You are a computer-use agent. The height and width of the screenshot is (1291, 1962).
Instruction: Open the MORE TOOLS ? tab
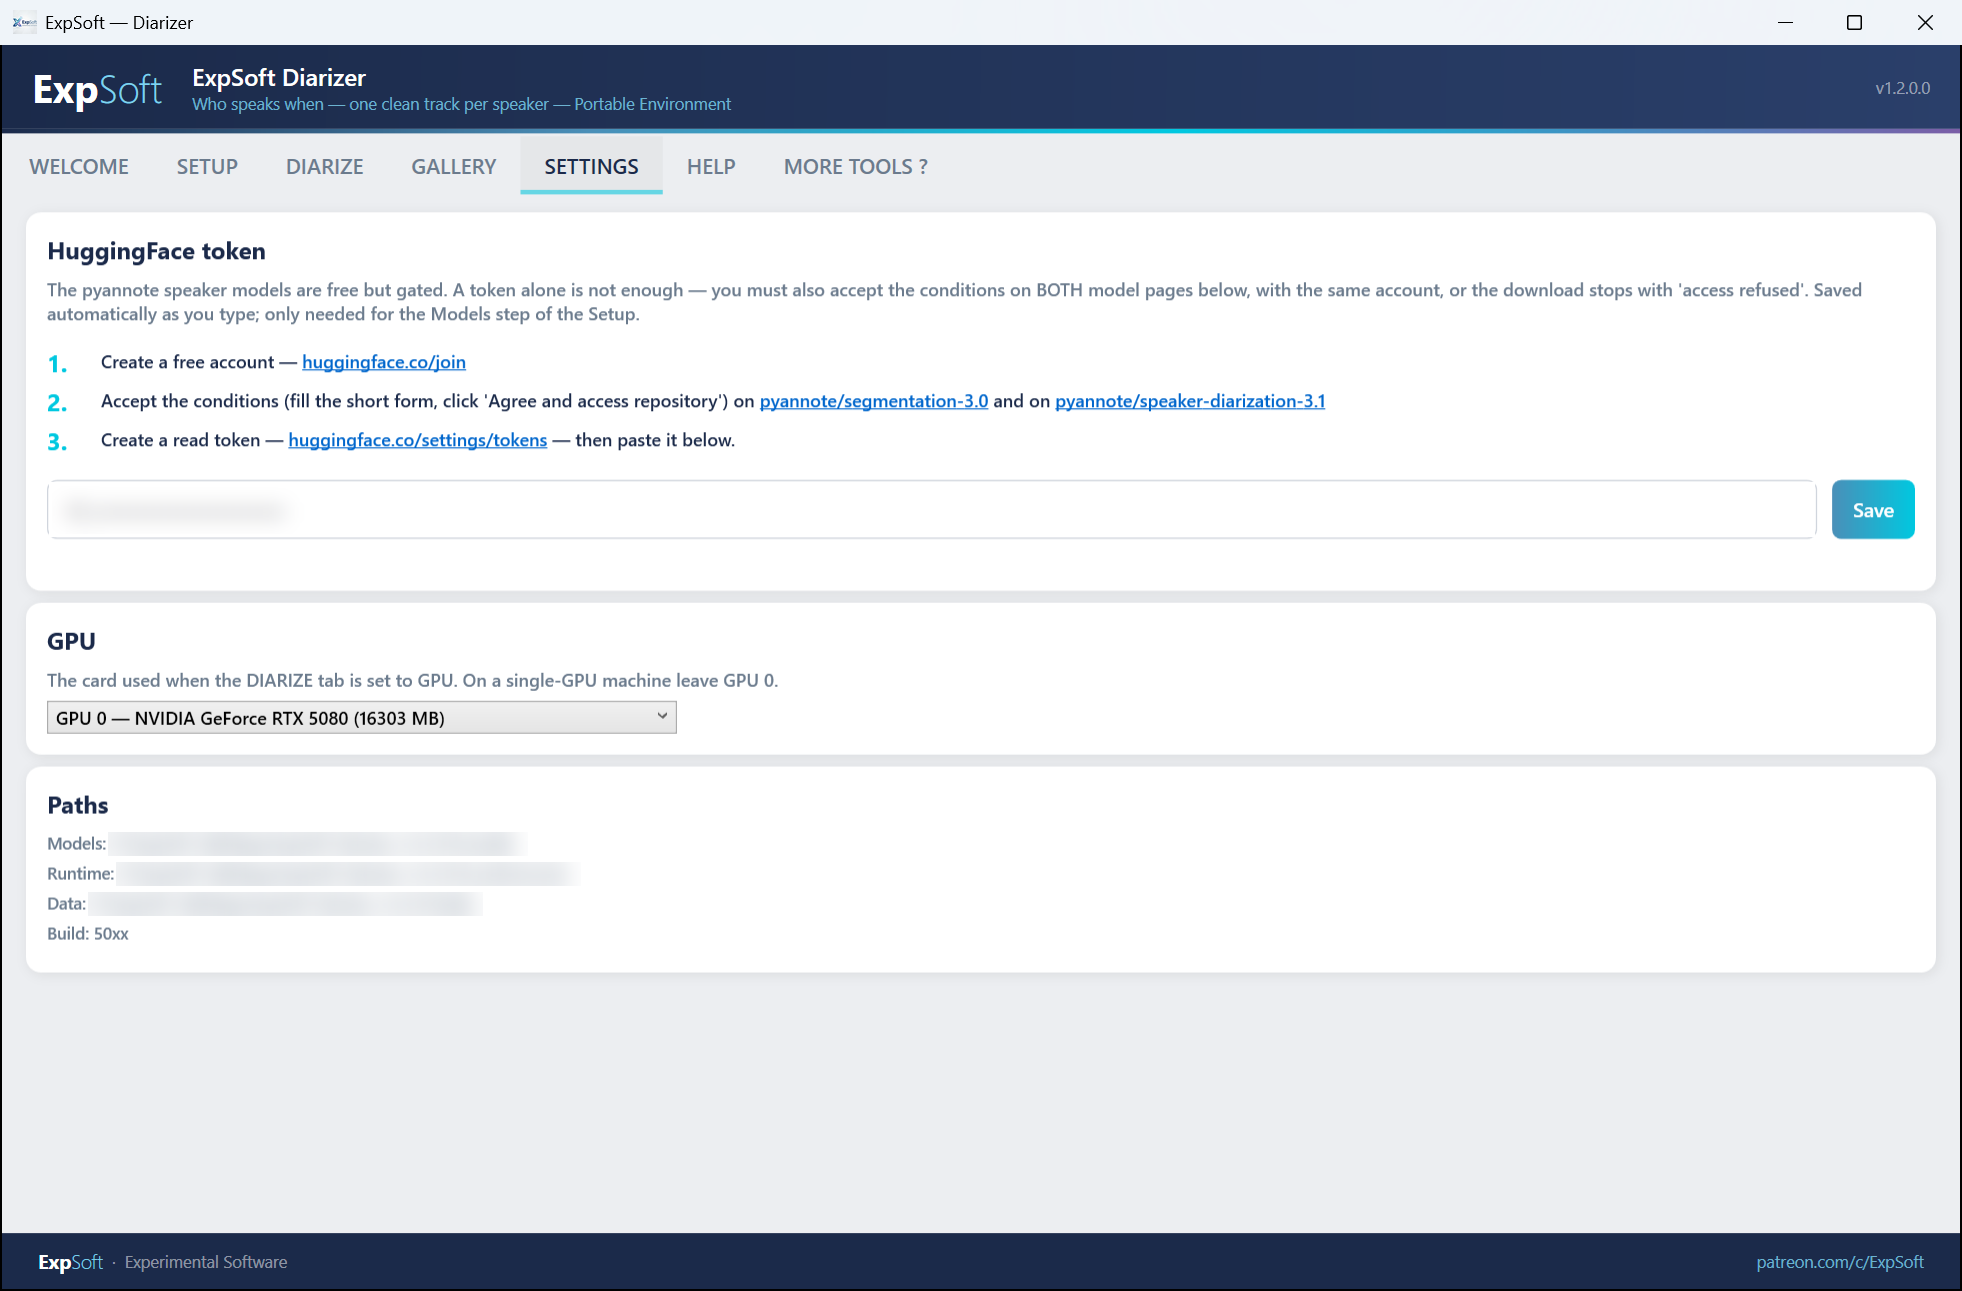tap(856, 166)
